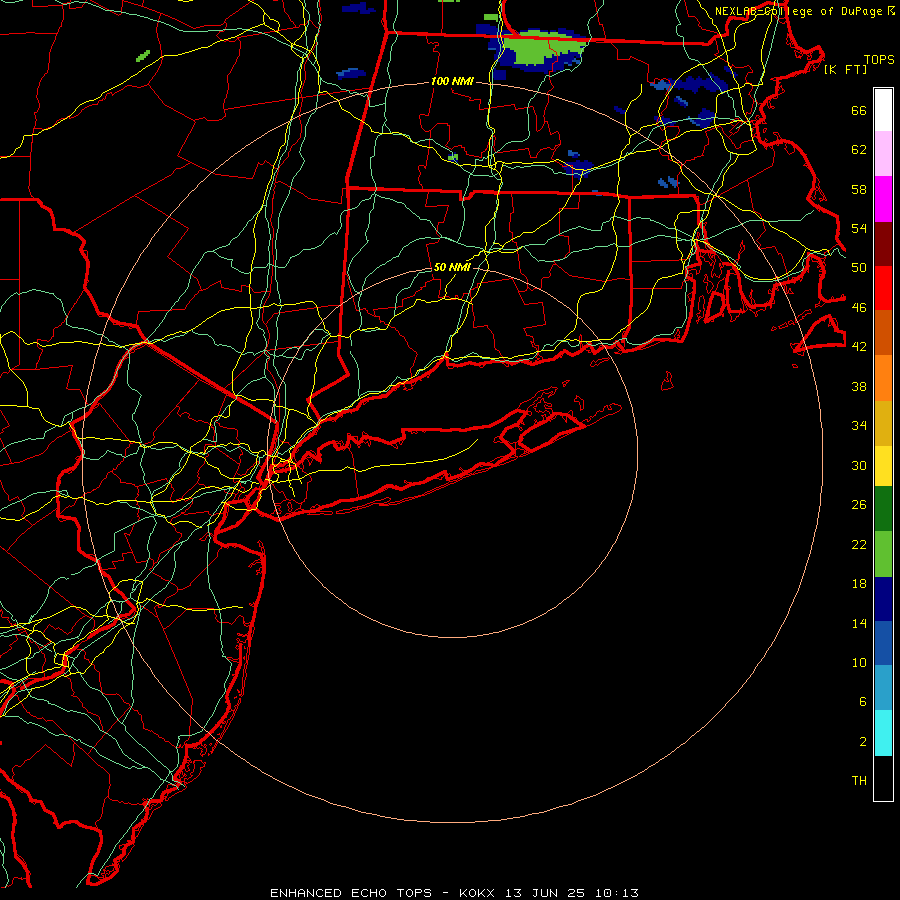900x900 pixels.
Task: Click the "14" legend value
Action: point(859,623)
